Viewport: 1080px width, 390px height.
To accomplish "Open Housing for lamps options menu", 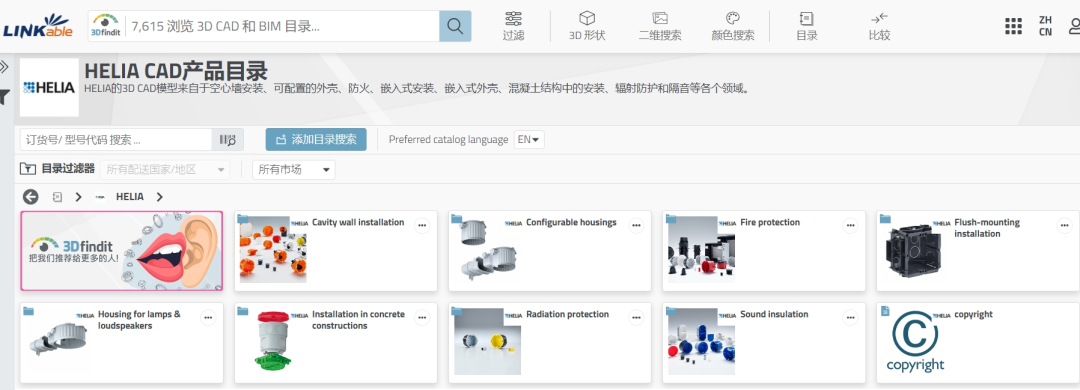I will 208,318.
